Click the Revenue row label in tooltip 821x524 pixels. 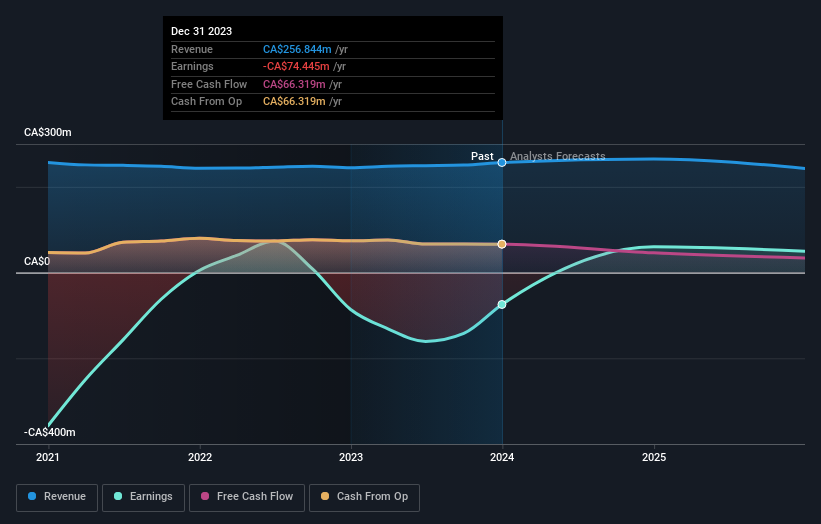[x=192, y=49]
